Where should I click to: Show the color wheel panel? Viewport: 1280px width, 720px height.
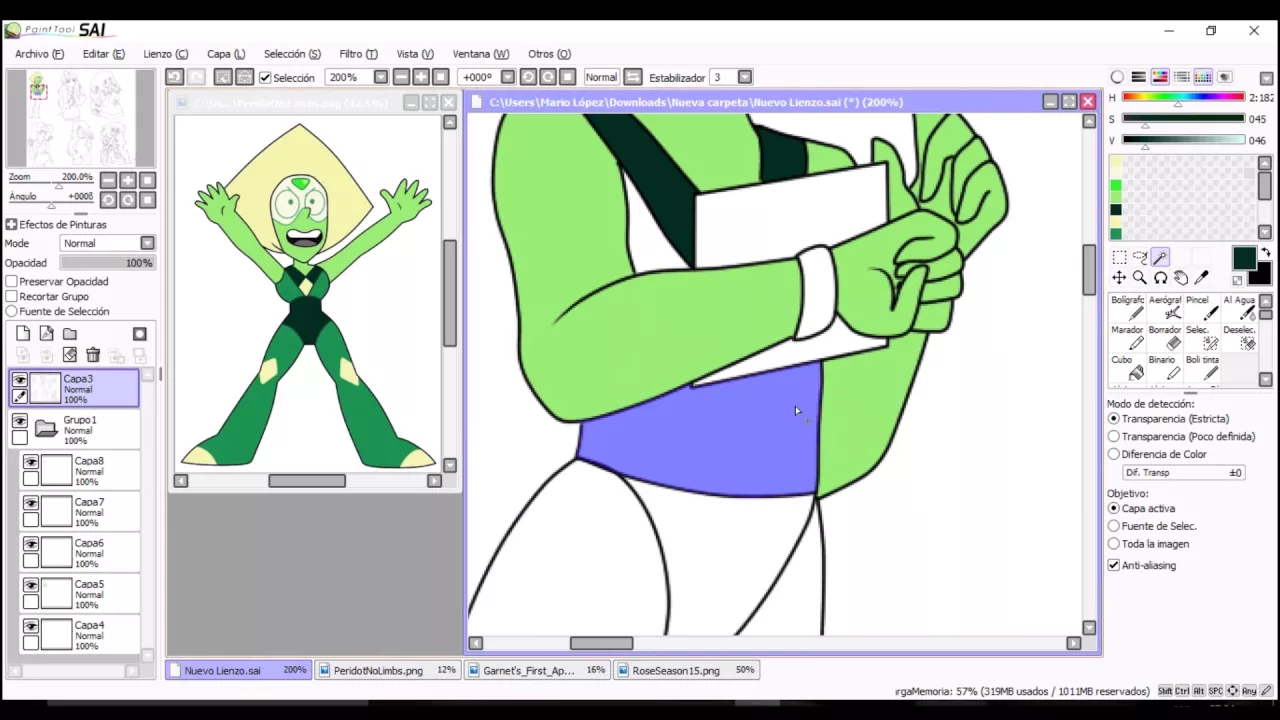point(1117,77)
